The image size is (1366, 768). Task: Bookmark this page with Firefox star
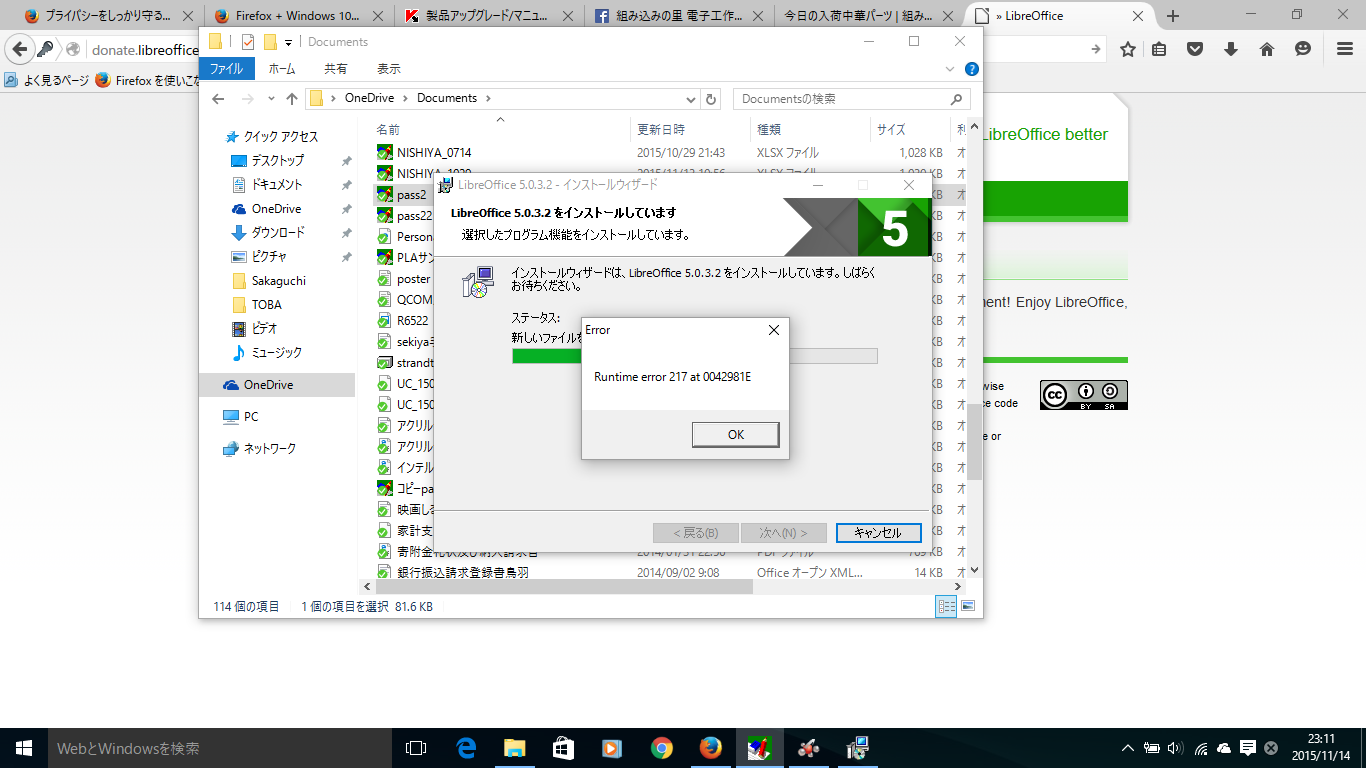click(1128, 49)
